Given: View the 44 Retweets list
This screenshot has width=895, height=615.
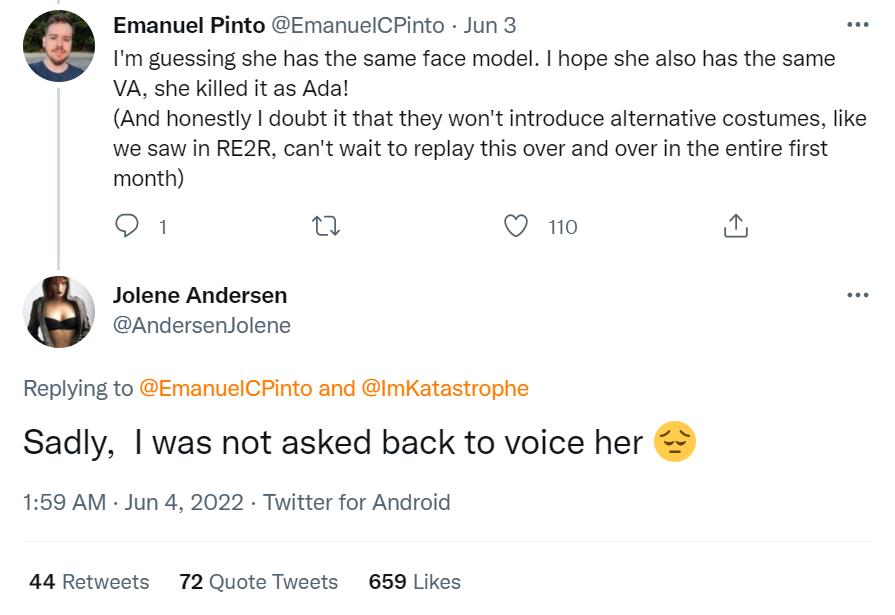Looking at the screenshot, I should tap(89, 581).
